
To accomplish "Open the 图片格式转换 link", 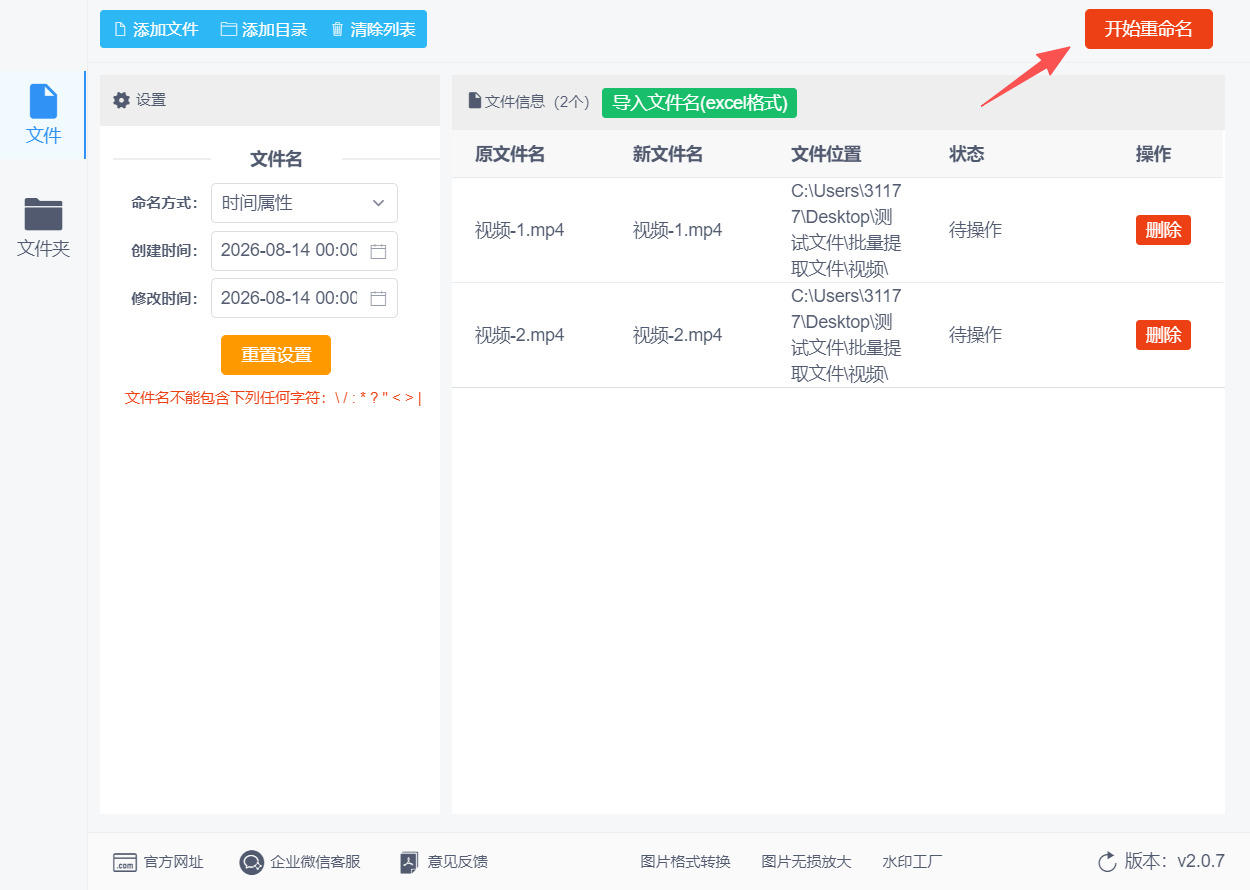I will [686, 862].
